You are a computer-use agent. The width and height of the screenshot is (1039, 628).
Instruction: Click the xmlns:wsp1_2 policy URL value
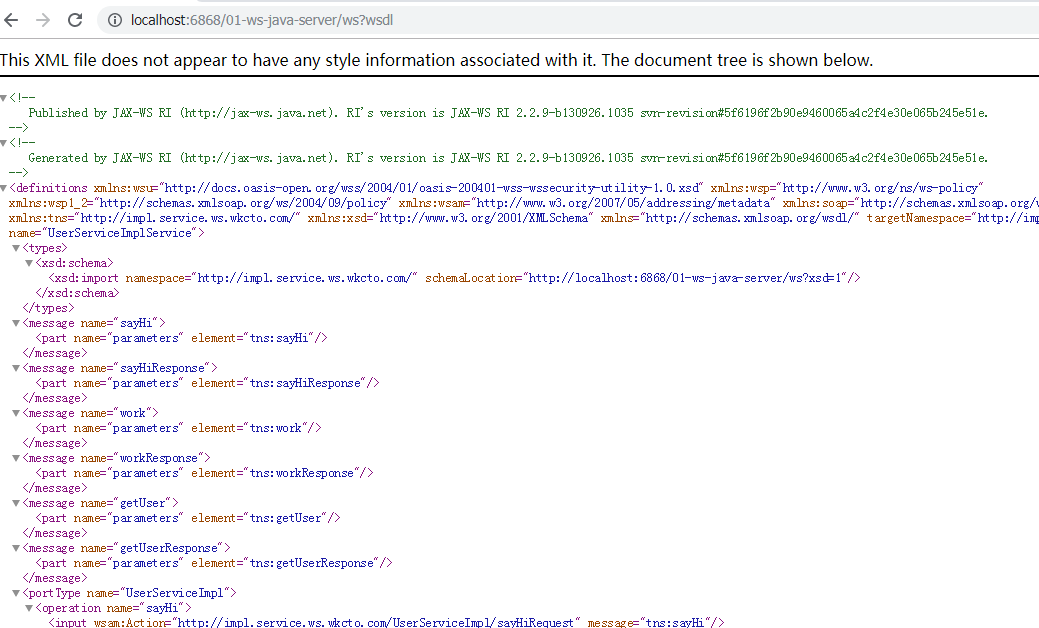point(244,203)
